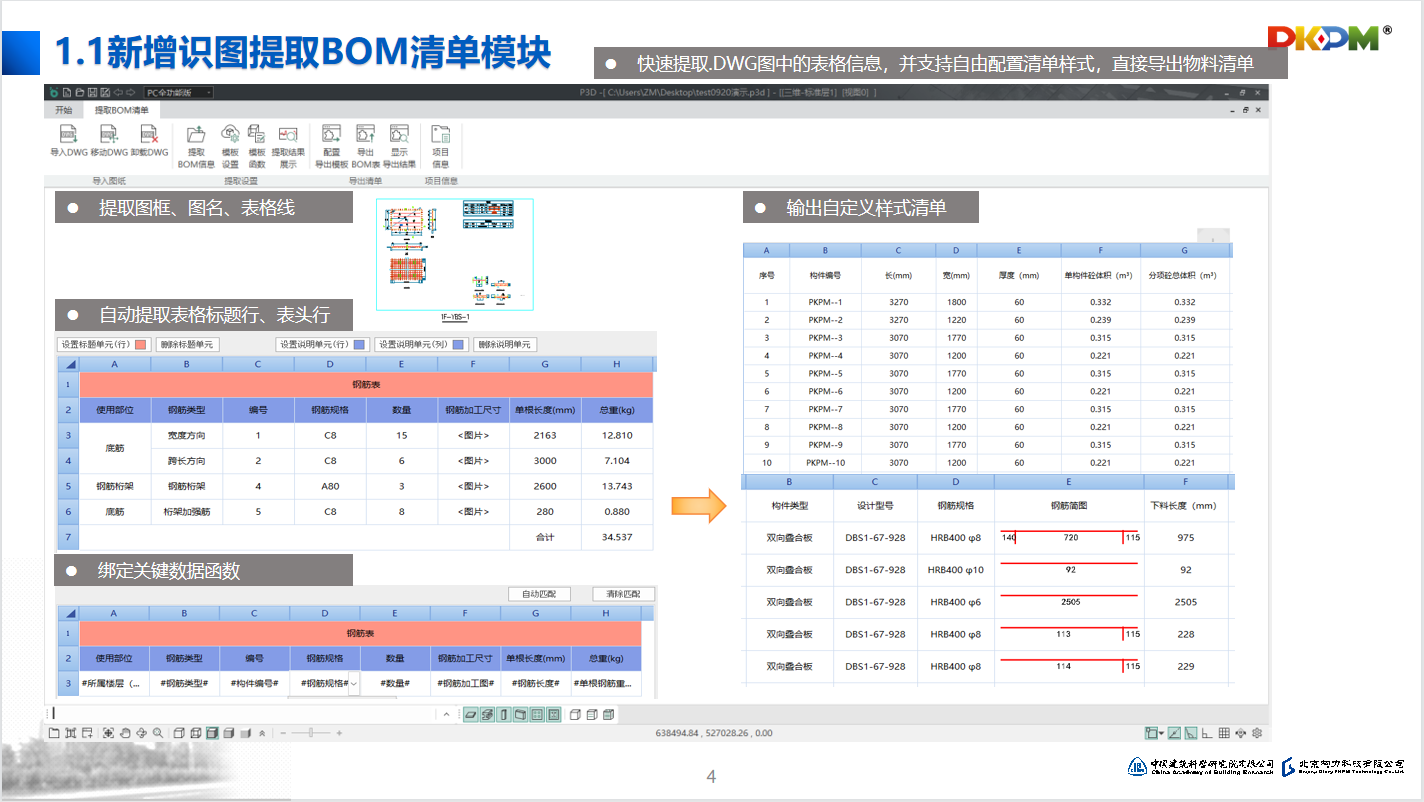The width and height of the screenshot is (1424, 802).
Task: Toggle the column element filter button
Action: (504, 714)
